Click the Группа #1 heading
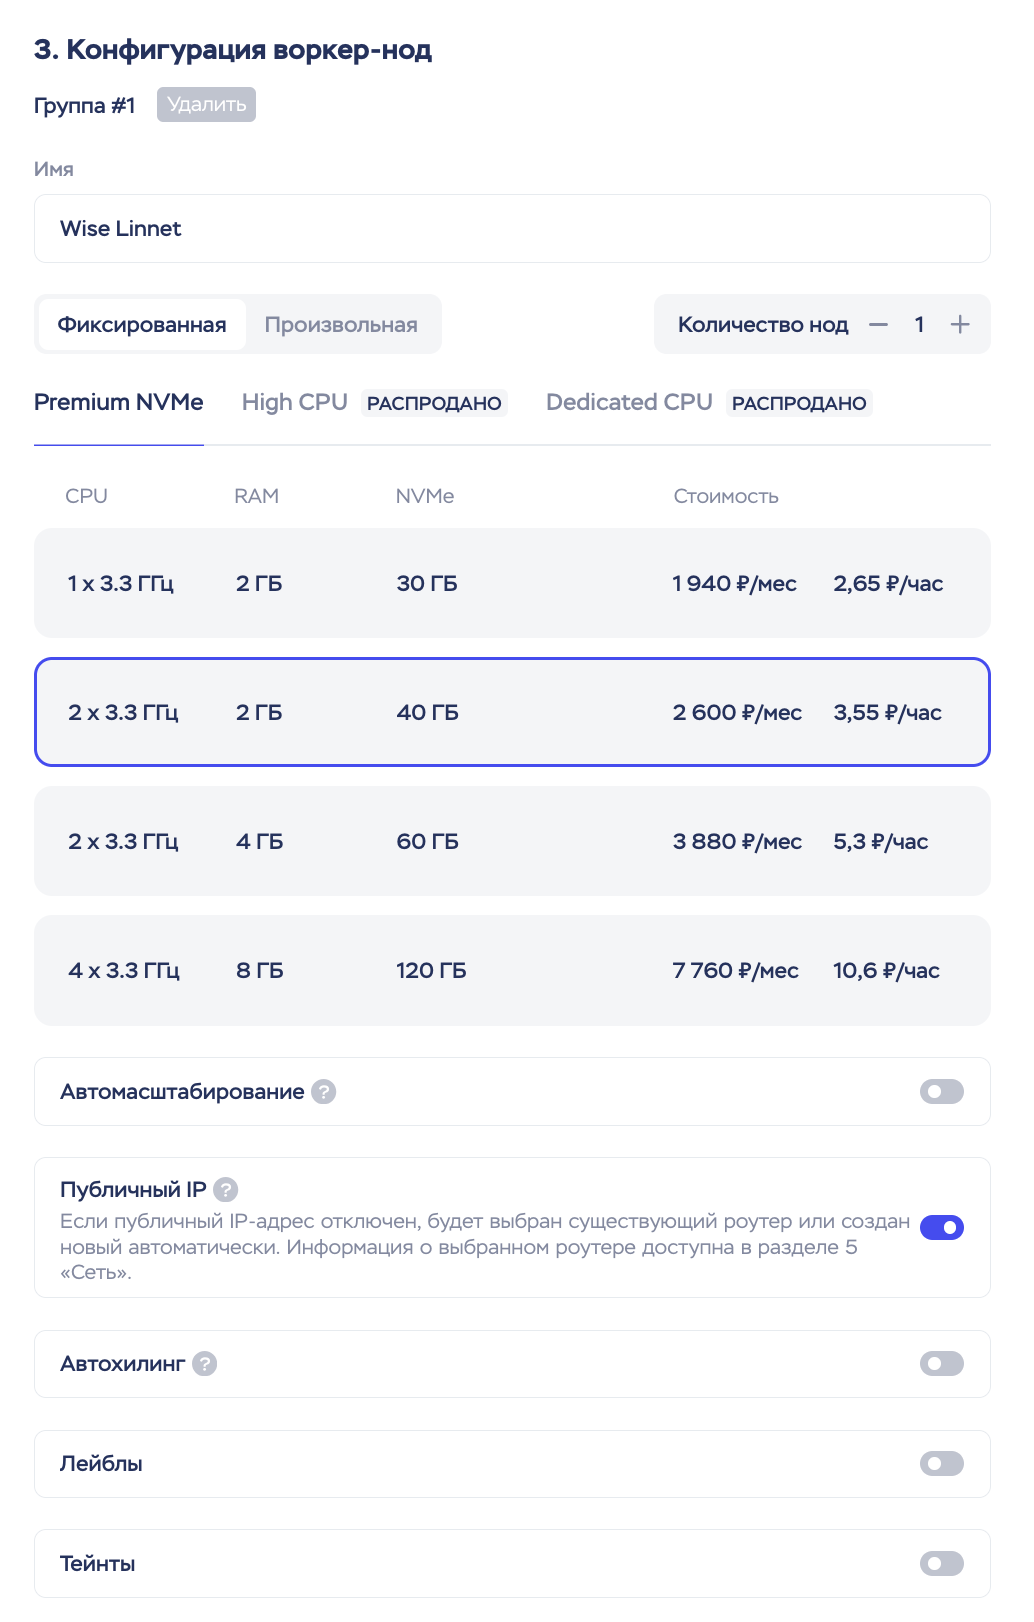The width and height of the screenshot is (1034, 1622). [85, 105]
